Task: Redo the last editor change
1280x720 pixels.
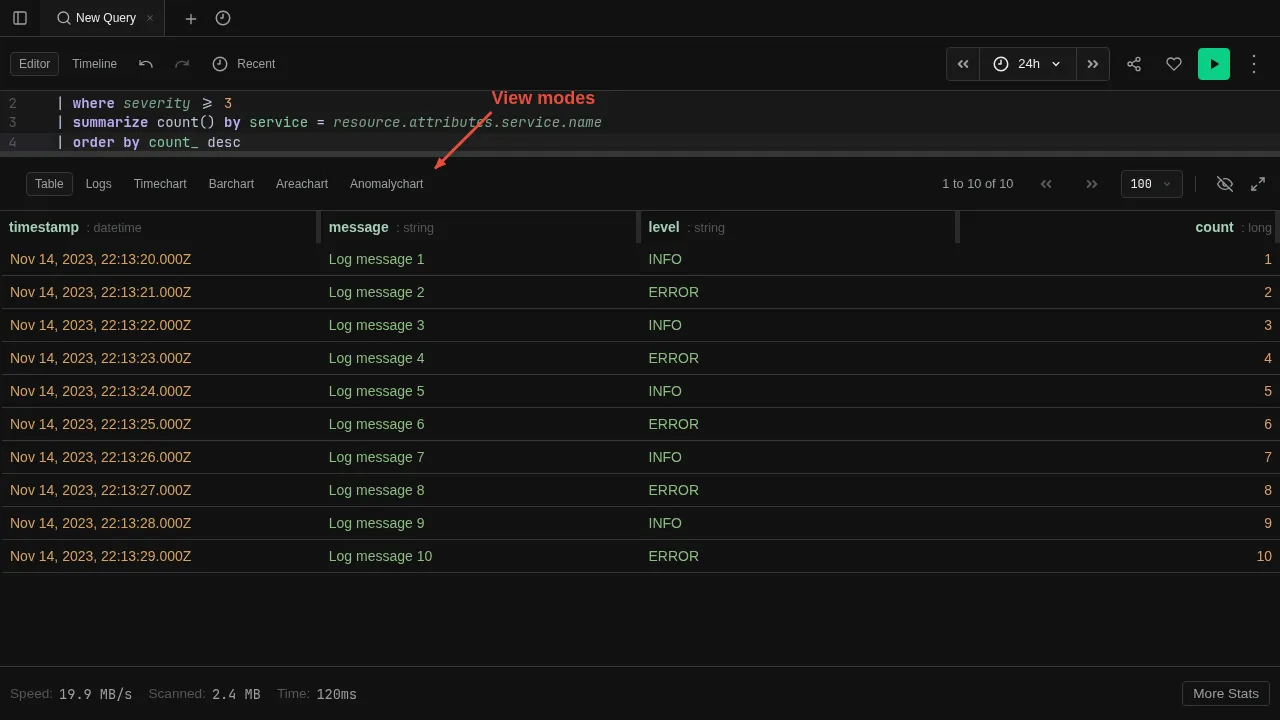Action: [x=182, y=63]
